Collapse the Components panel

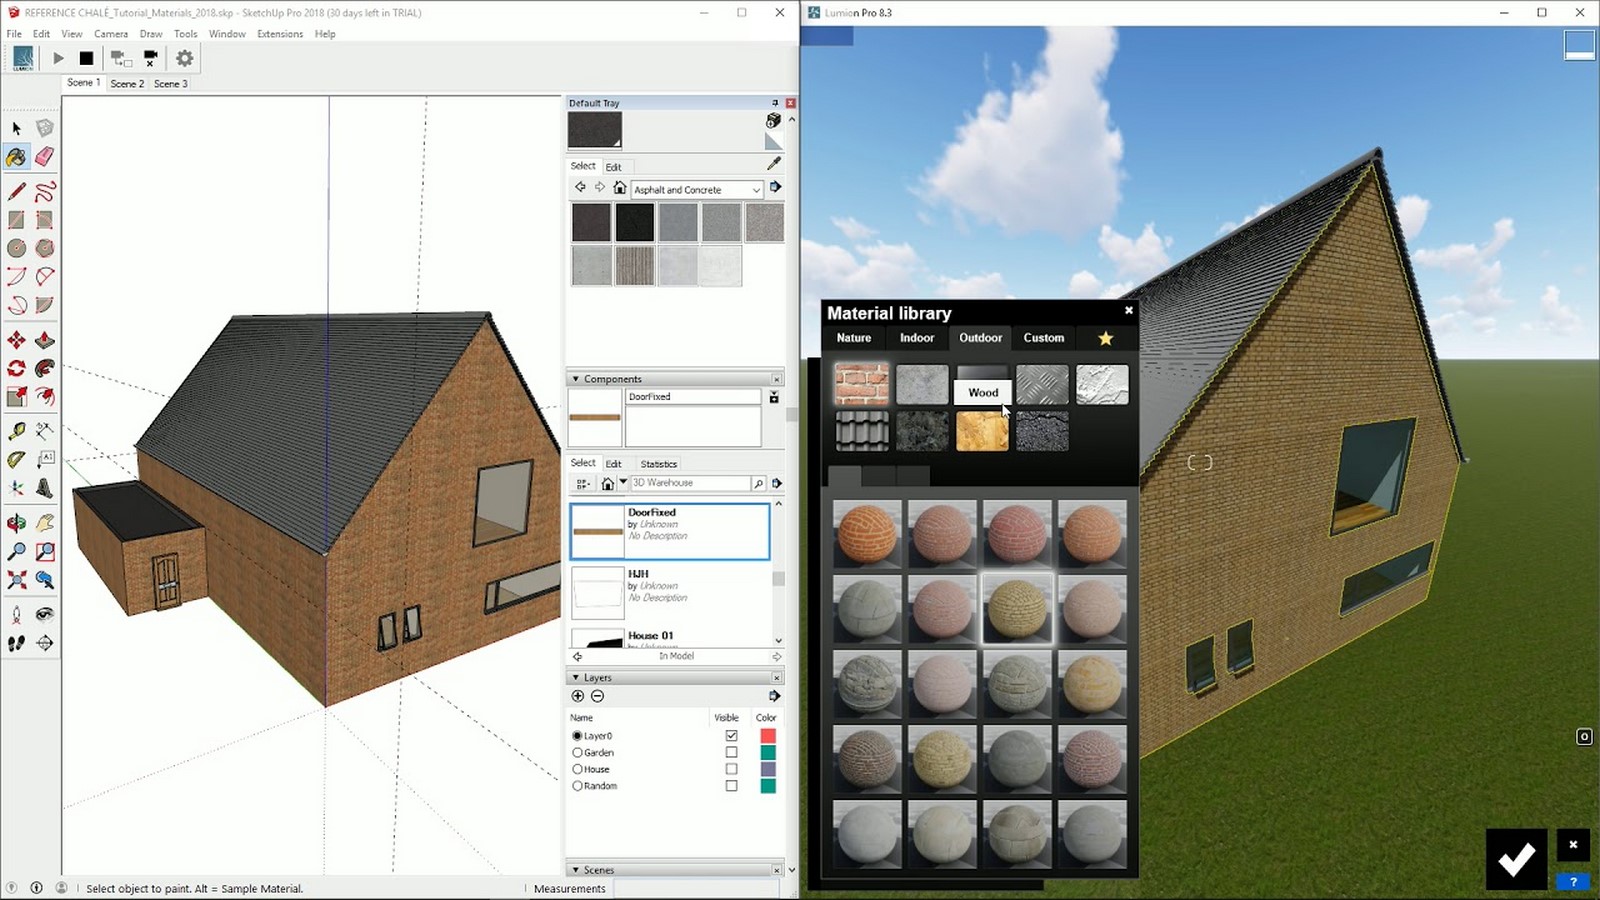tap(576, 379)
